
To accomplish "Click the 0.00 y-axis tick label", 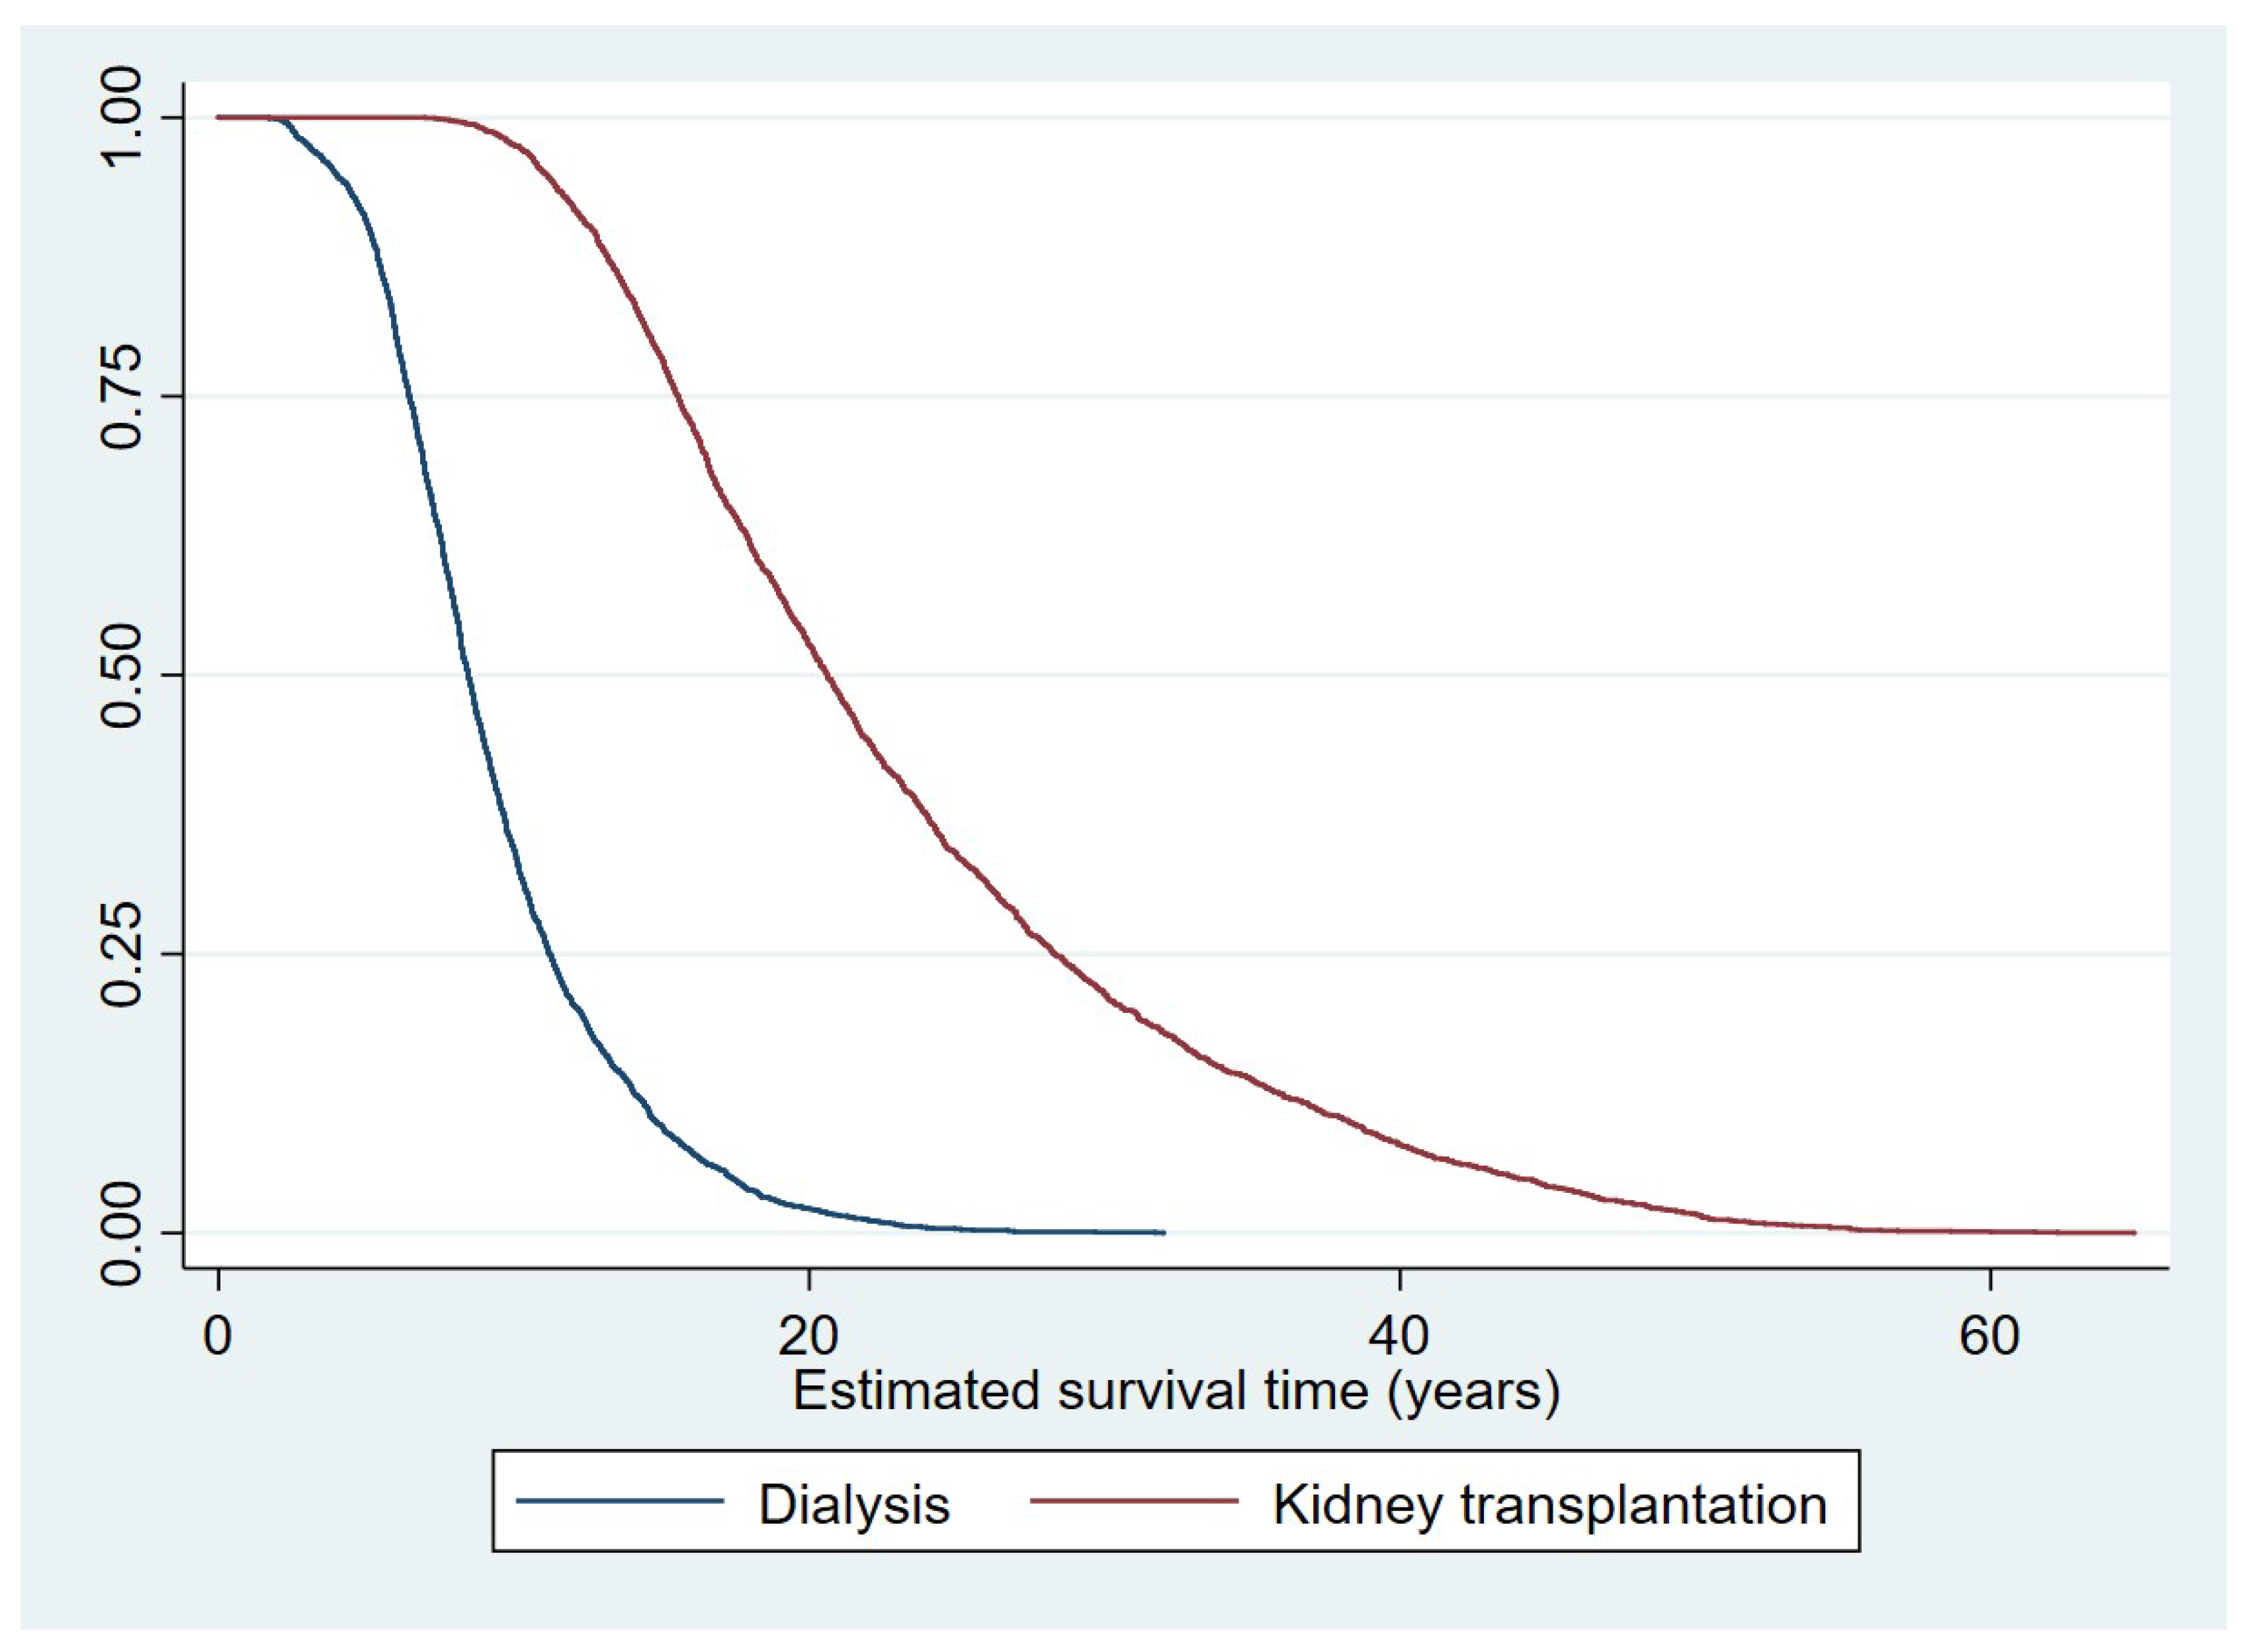I will (124, 1233).
